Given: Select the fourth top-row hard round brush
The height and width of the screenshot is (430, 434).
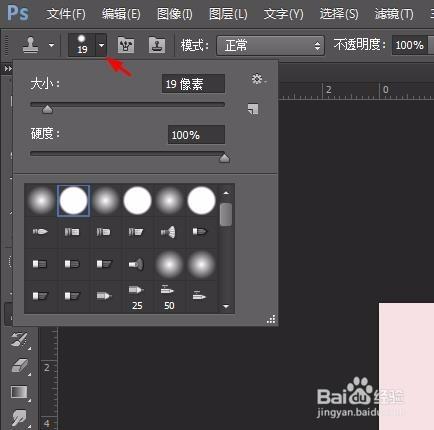Looking at the screenshot, I should (x=137, y=201).
